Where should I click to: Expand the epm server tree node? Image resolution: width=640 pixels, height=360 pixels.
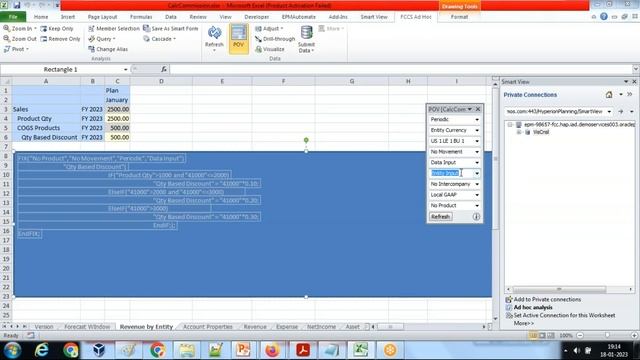(510, 124)
